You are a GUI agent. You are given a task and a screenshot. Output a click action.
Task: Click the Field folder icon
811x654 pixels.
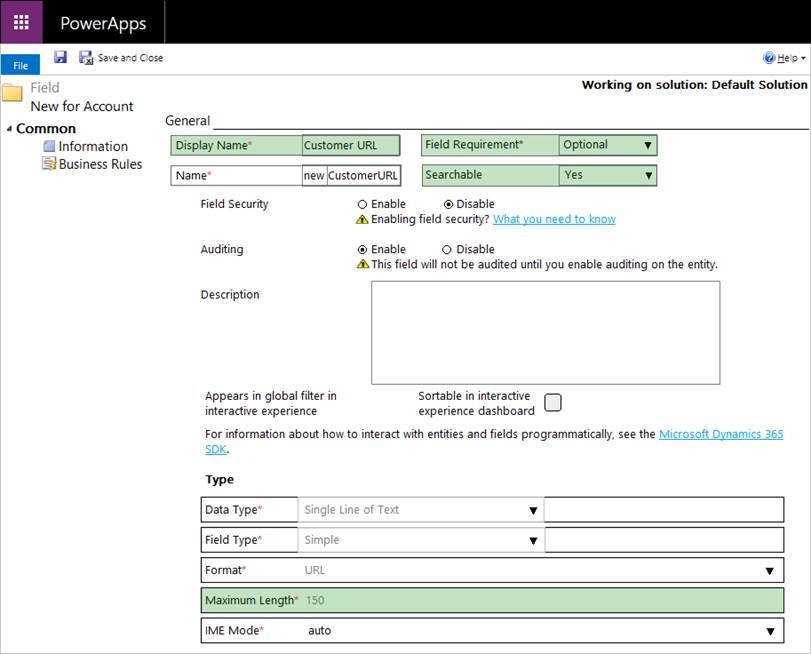tap(12, 94)
